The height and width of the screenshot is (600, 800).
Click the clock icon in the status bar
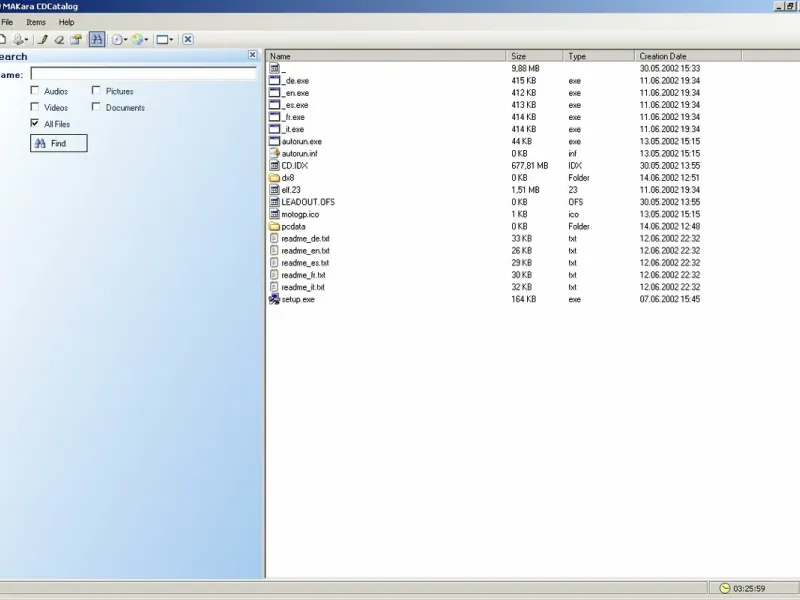(x=724, y=588)
